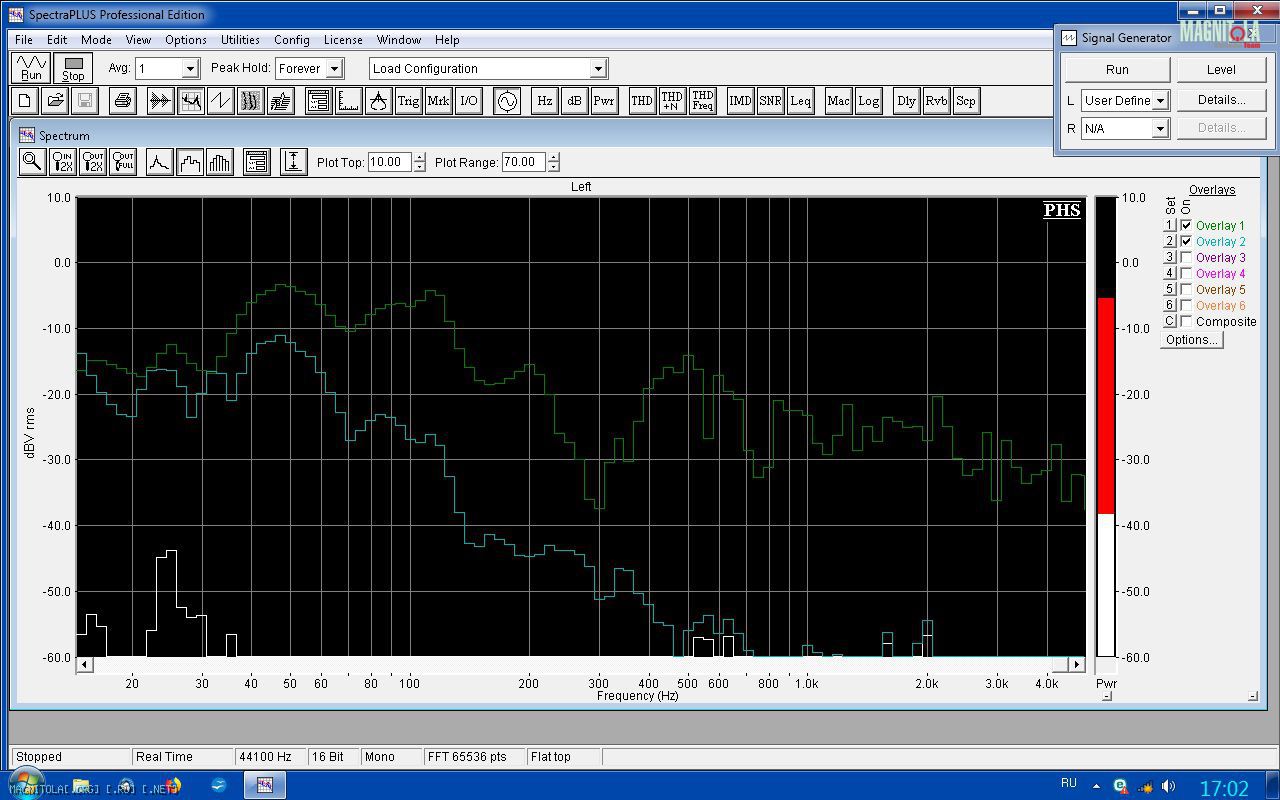The height and width of the screenshot is (800, 1280).
Task: Click the Zoom Out Full icon
Action: [123, 162]
